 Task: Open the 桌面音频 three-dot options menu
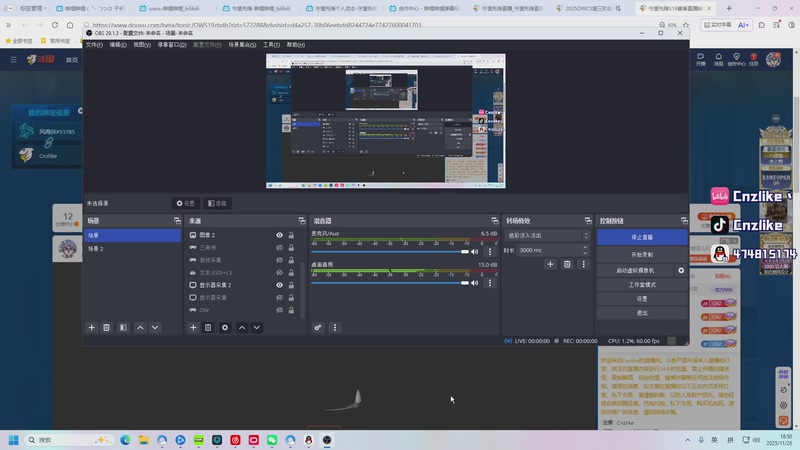click(489, 283)
